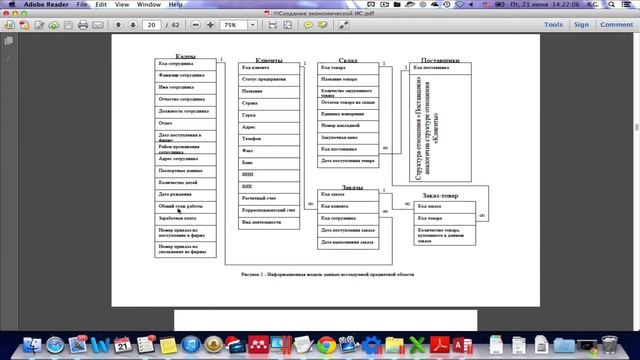Toggle read mode full-screen icon
The height and width of the screenshot is (360, 640).
(343, 25)
